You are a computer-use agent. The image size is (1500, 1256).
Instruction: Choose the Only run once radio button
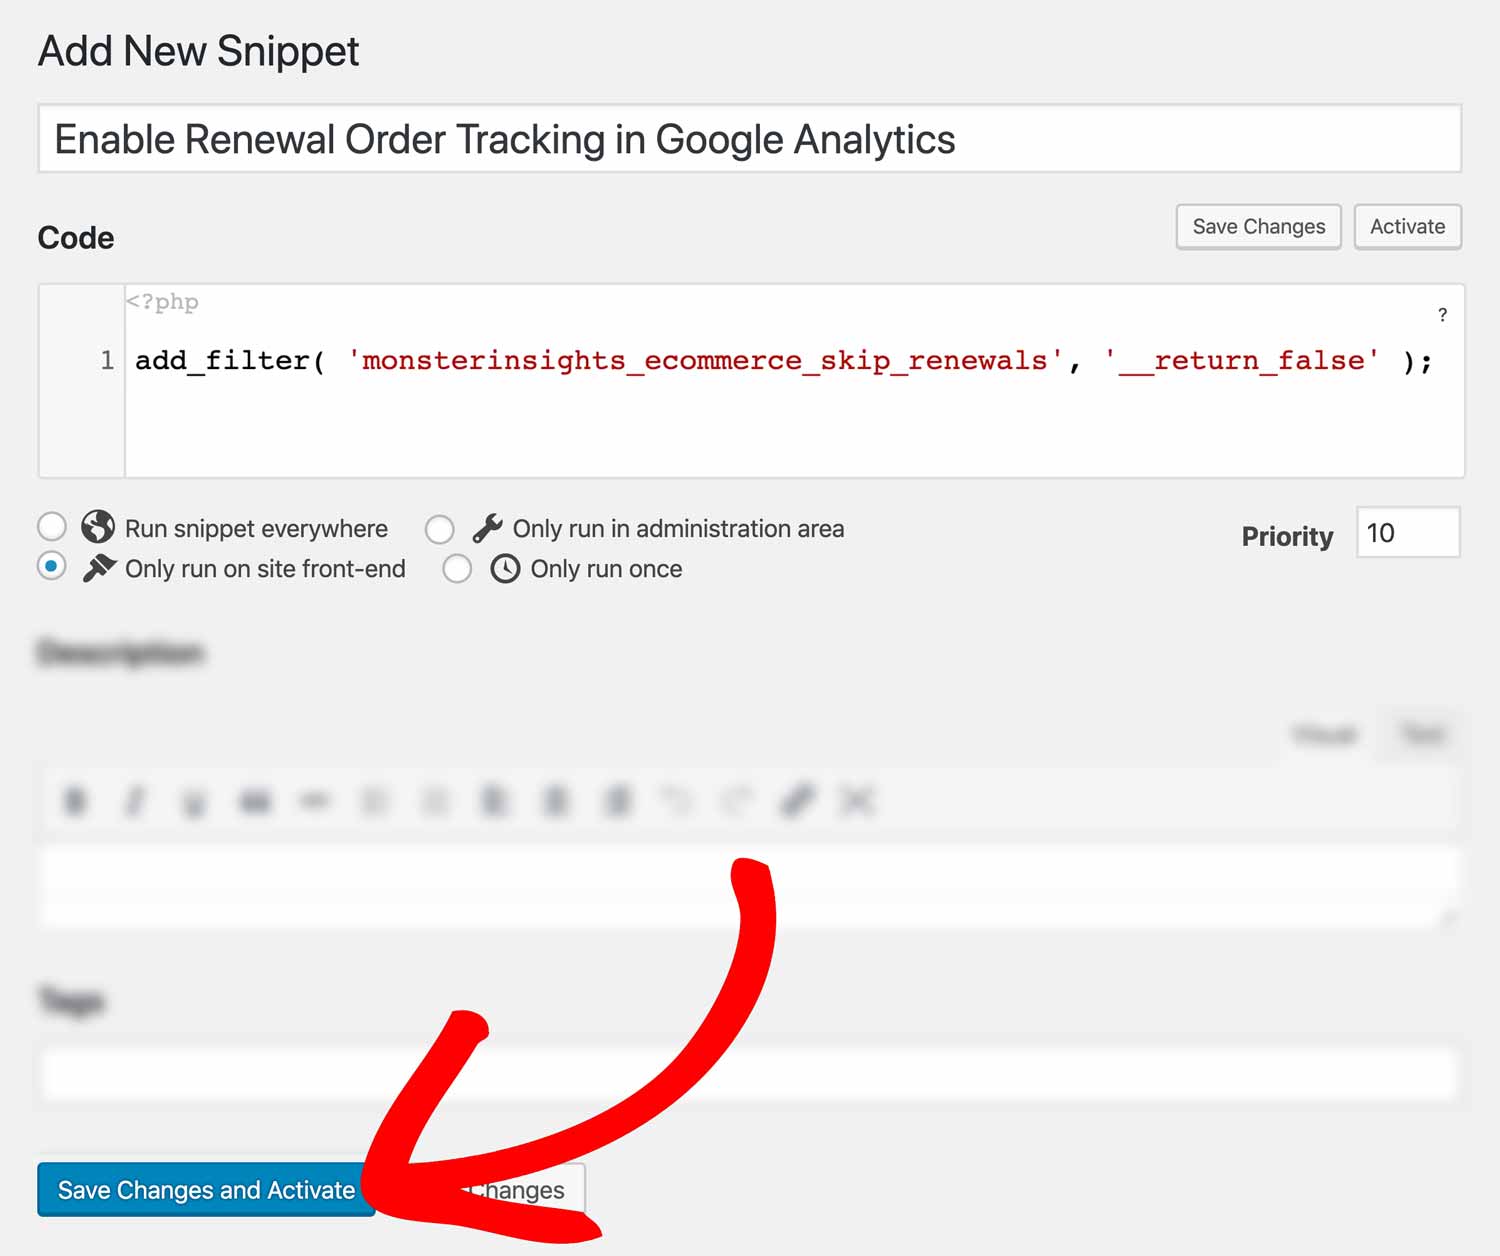457,569
